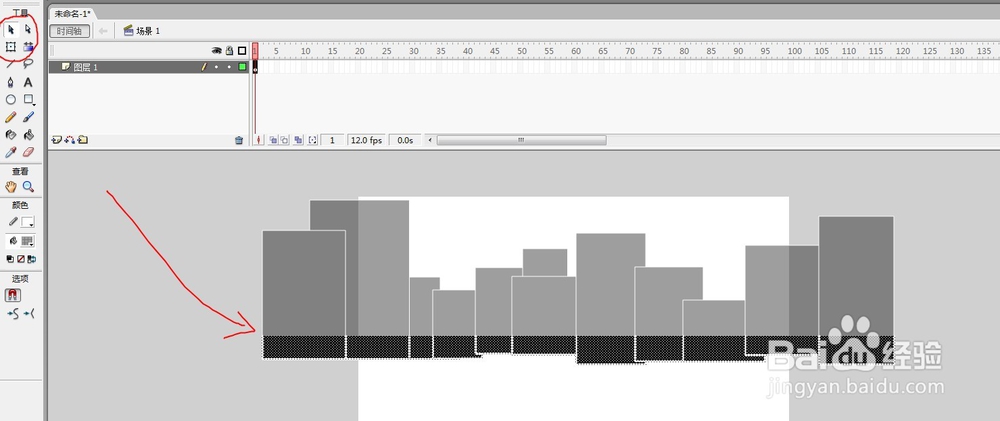Pick the Text tool labeled A
Viewport: 1000px width, 421px height.
click(x=28, y=82)
